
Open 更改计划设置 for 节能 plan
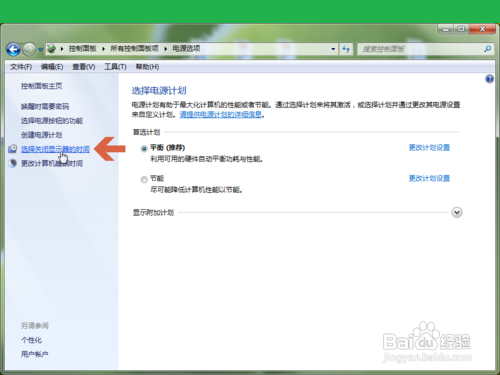point(429,178)
